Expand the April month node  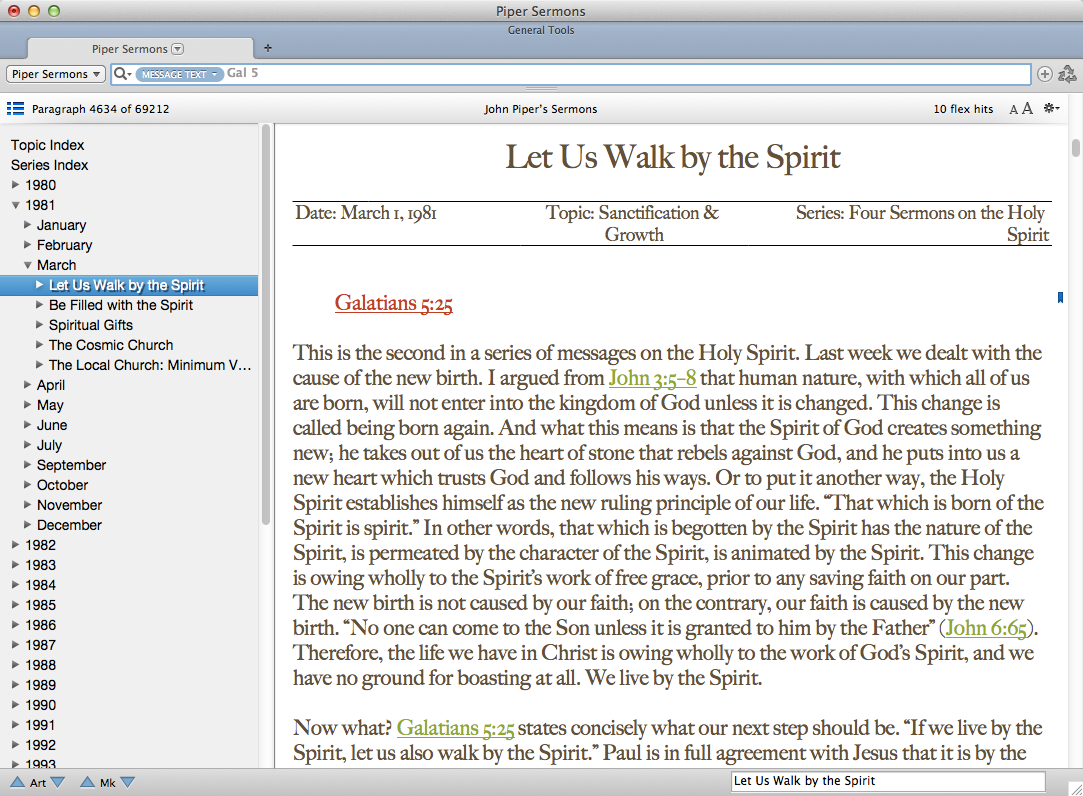(x=28, y=384)
